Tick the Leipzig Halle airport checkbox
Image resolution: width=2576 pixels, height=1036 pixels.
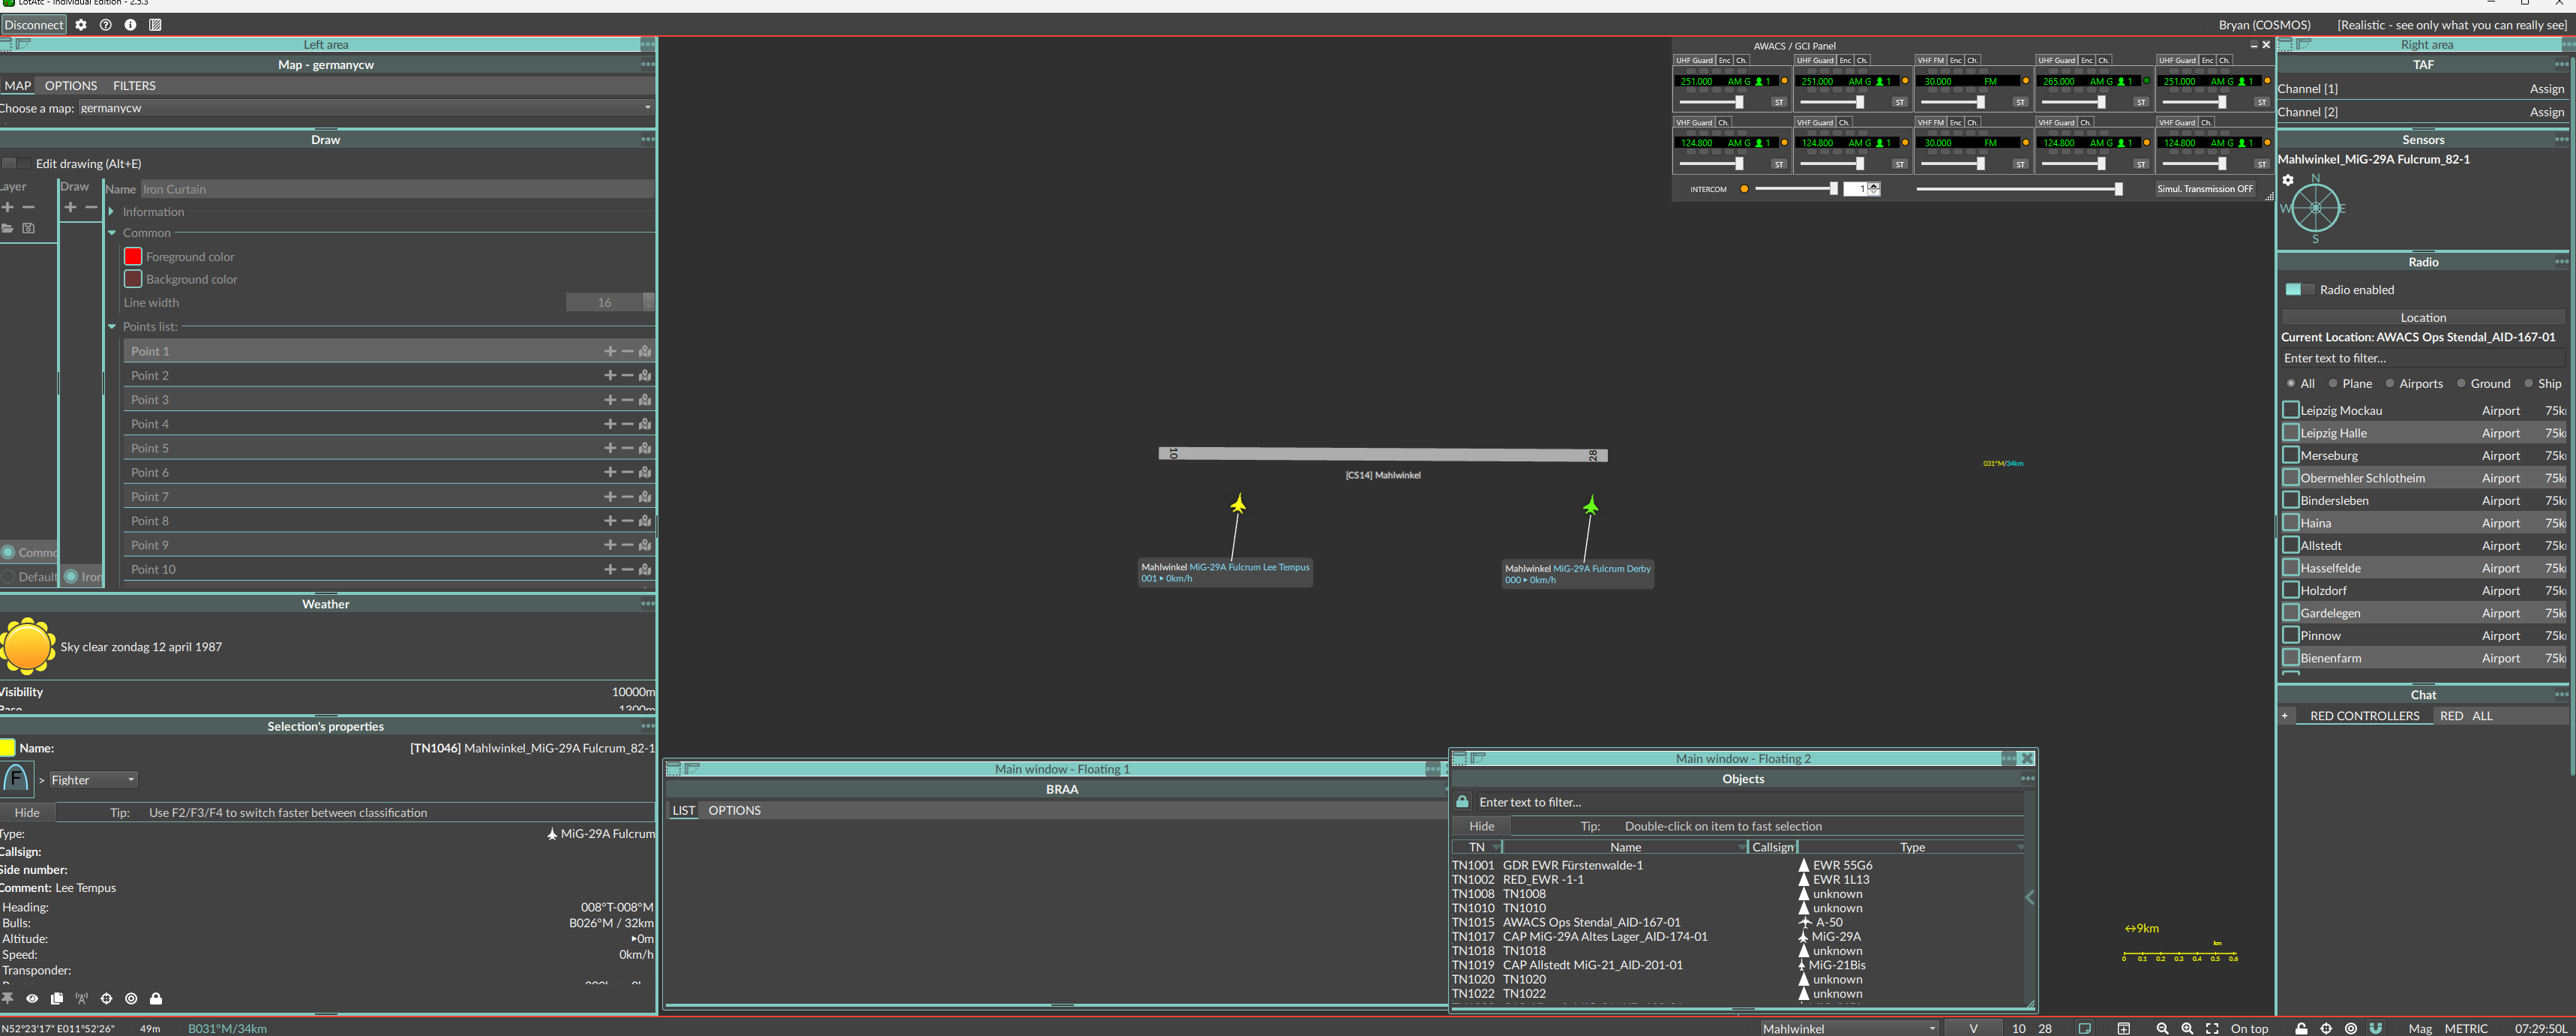(x=2291, y=433)
